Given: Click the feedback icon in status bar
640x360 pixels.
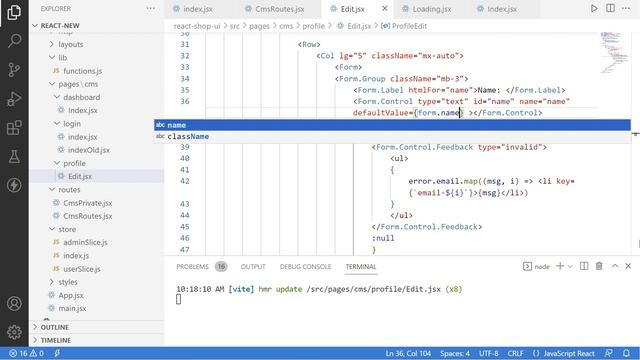Looking at the screenshot, I should coord(609,353).
